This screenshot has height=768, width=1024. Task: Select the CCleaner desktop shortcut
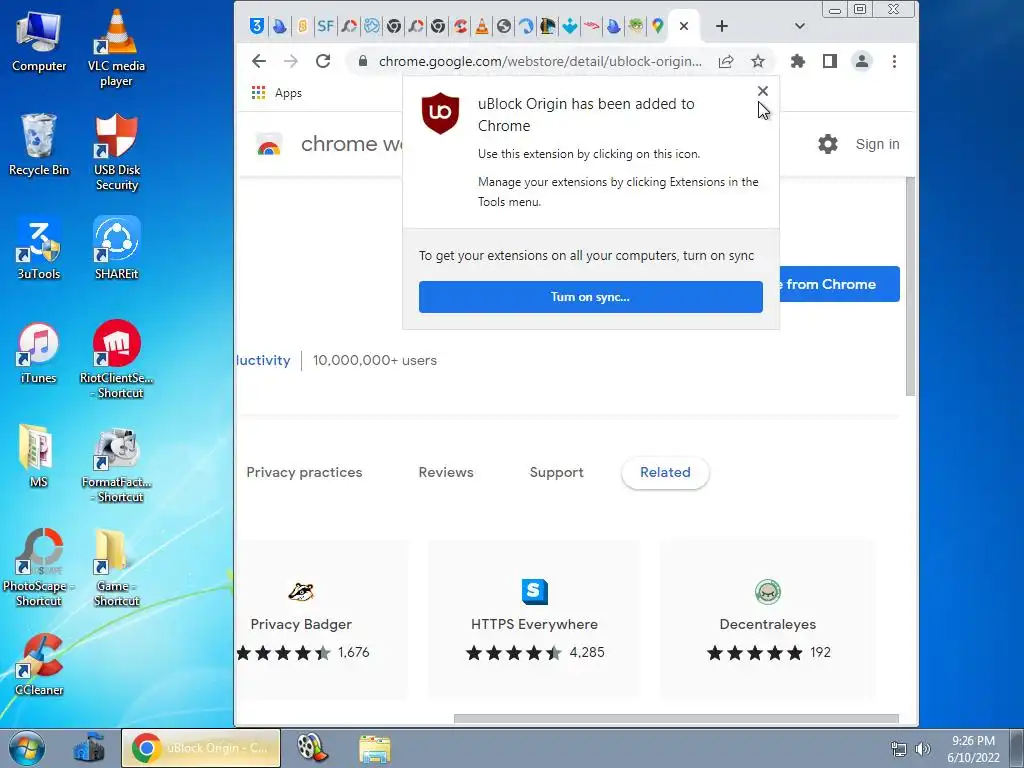(x=39, y=665)
